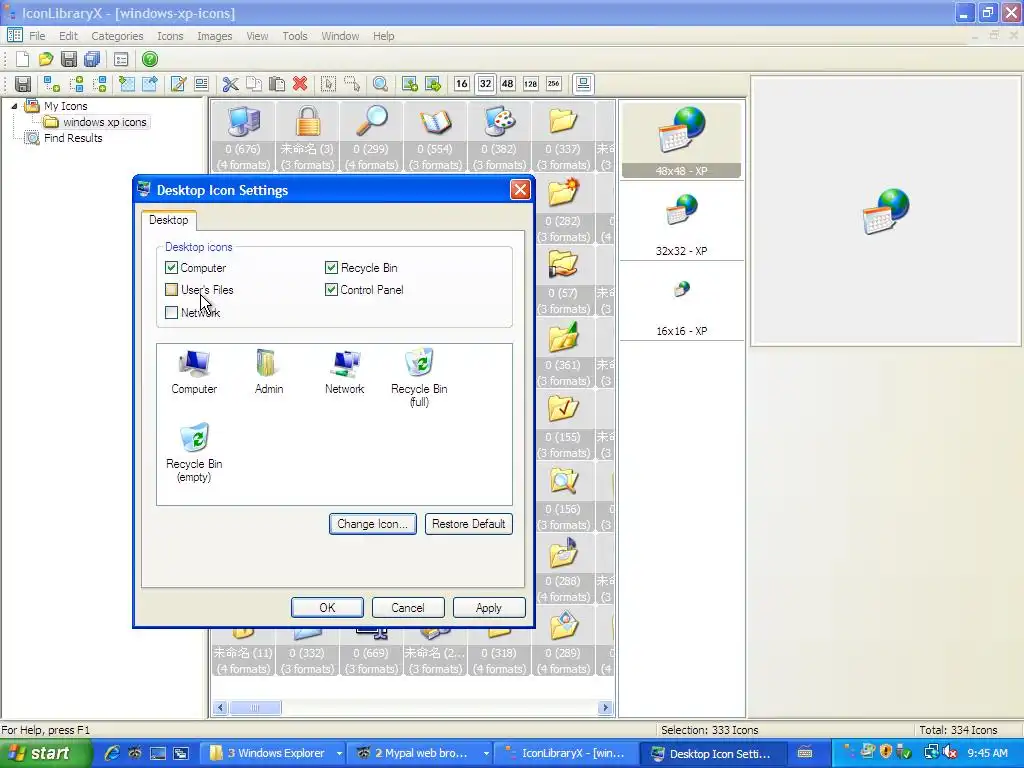This screenshot has height=768, width=1024.
Task: Click the green Help question mark icon
Action: point(150,59)
